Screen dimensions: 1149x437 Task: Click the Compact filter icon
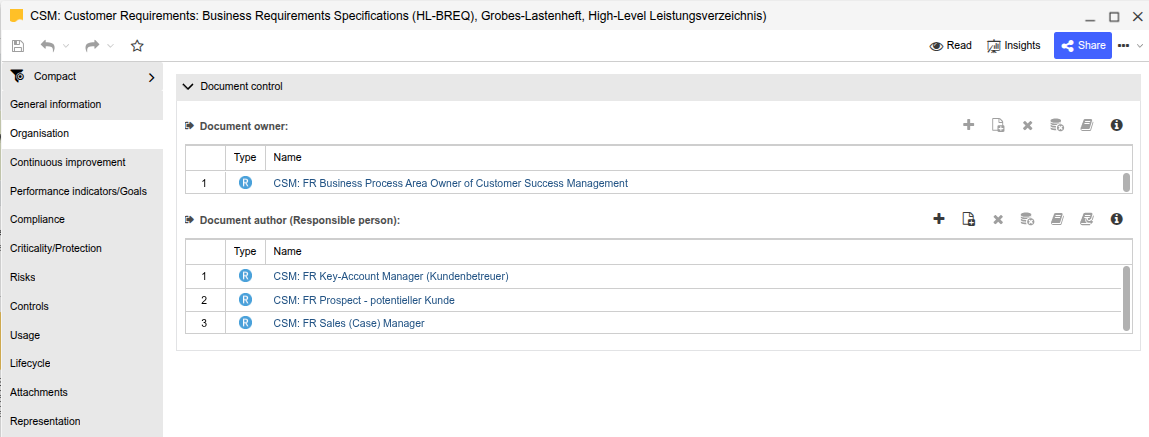pos(18,76)
